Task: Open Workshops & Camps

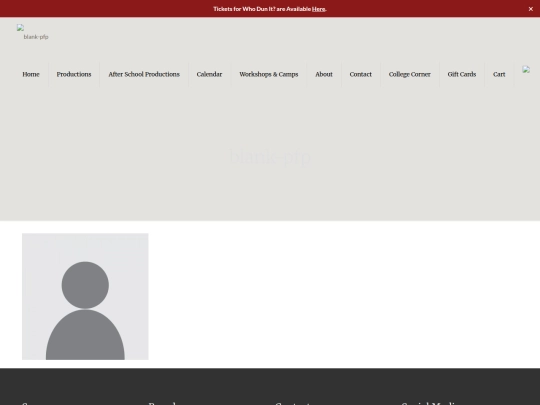Action: pyautogui.click(x=269, y=74)
